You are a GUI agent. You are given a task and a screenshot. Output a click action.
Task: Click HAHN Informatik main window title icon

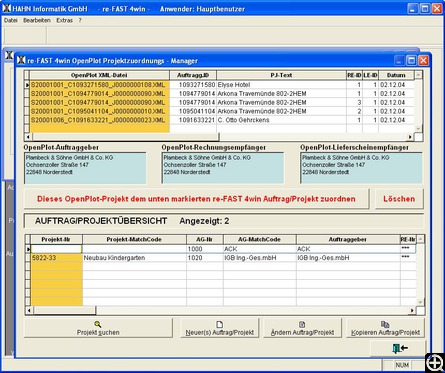tap(6, 9)
